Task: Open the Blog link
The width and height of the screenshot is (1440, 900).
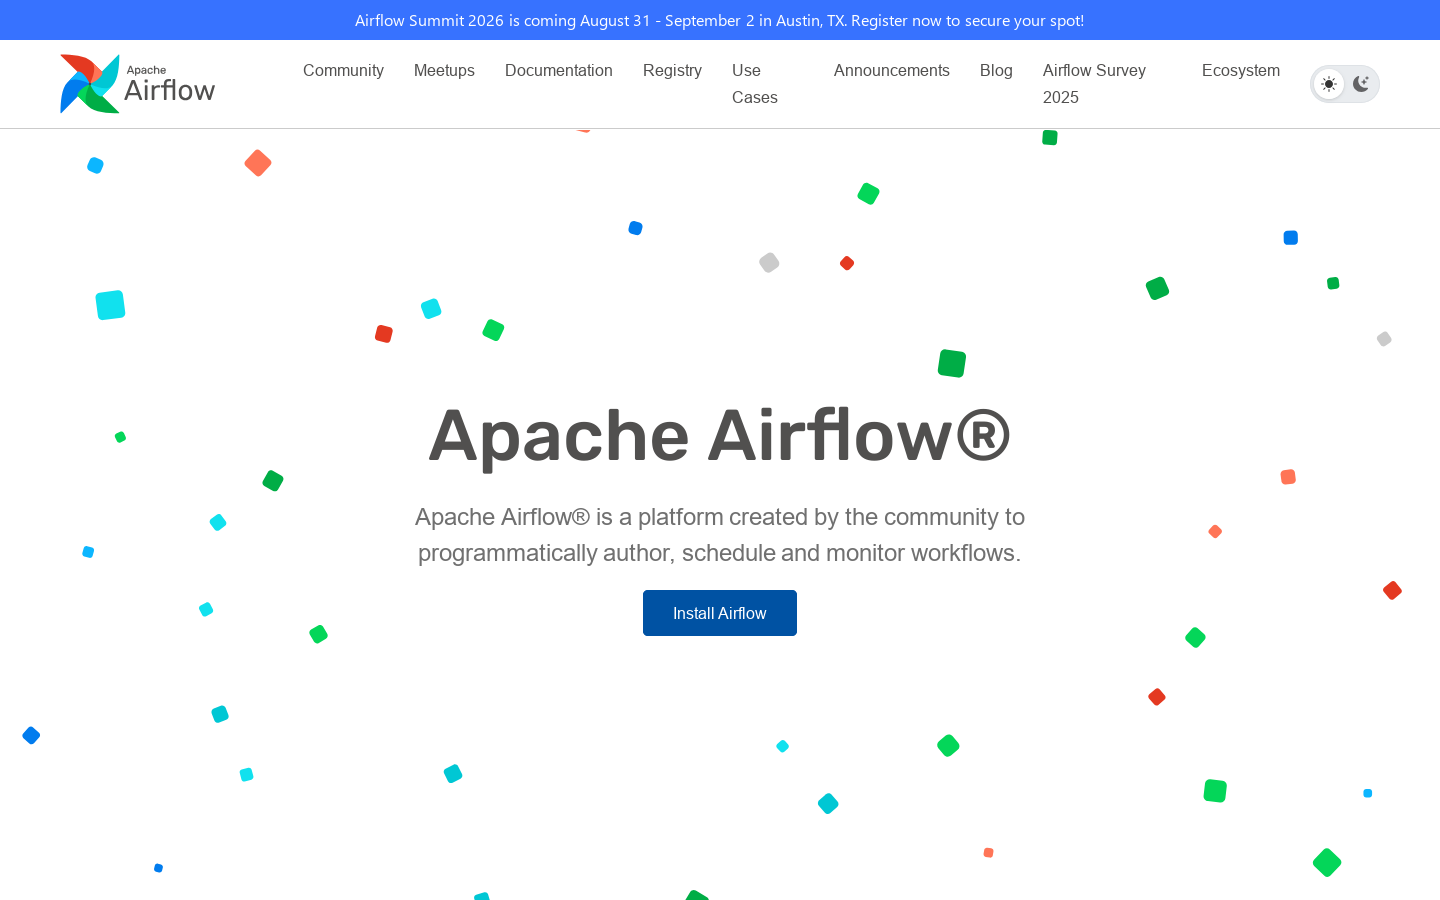Action: tap(996, 70)
